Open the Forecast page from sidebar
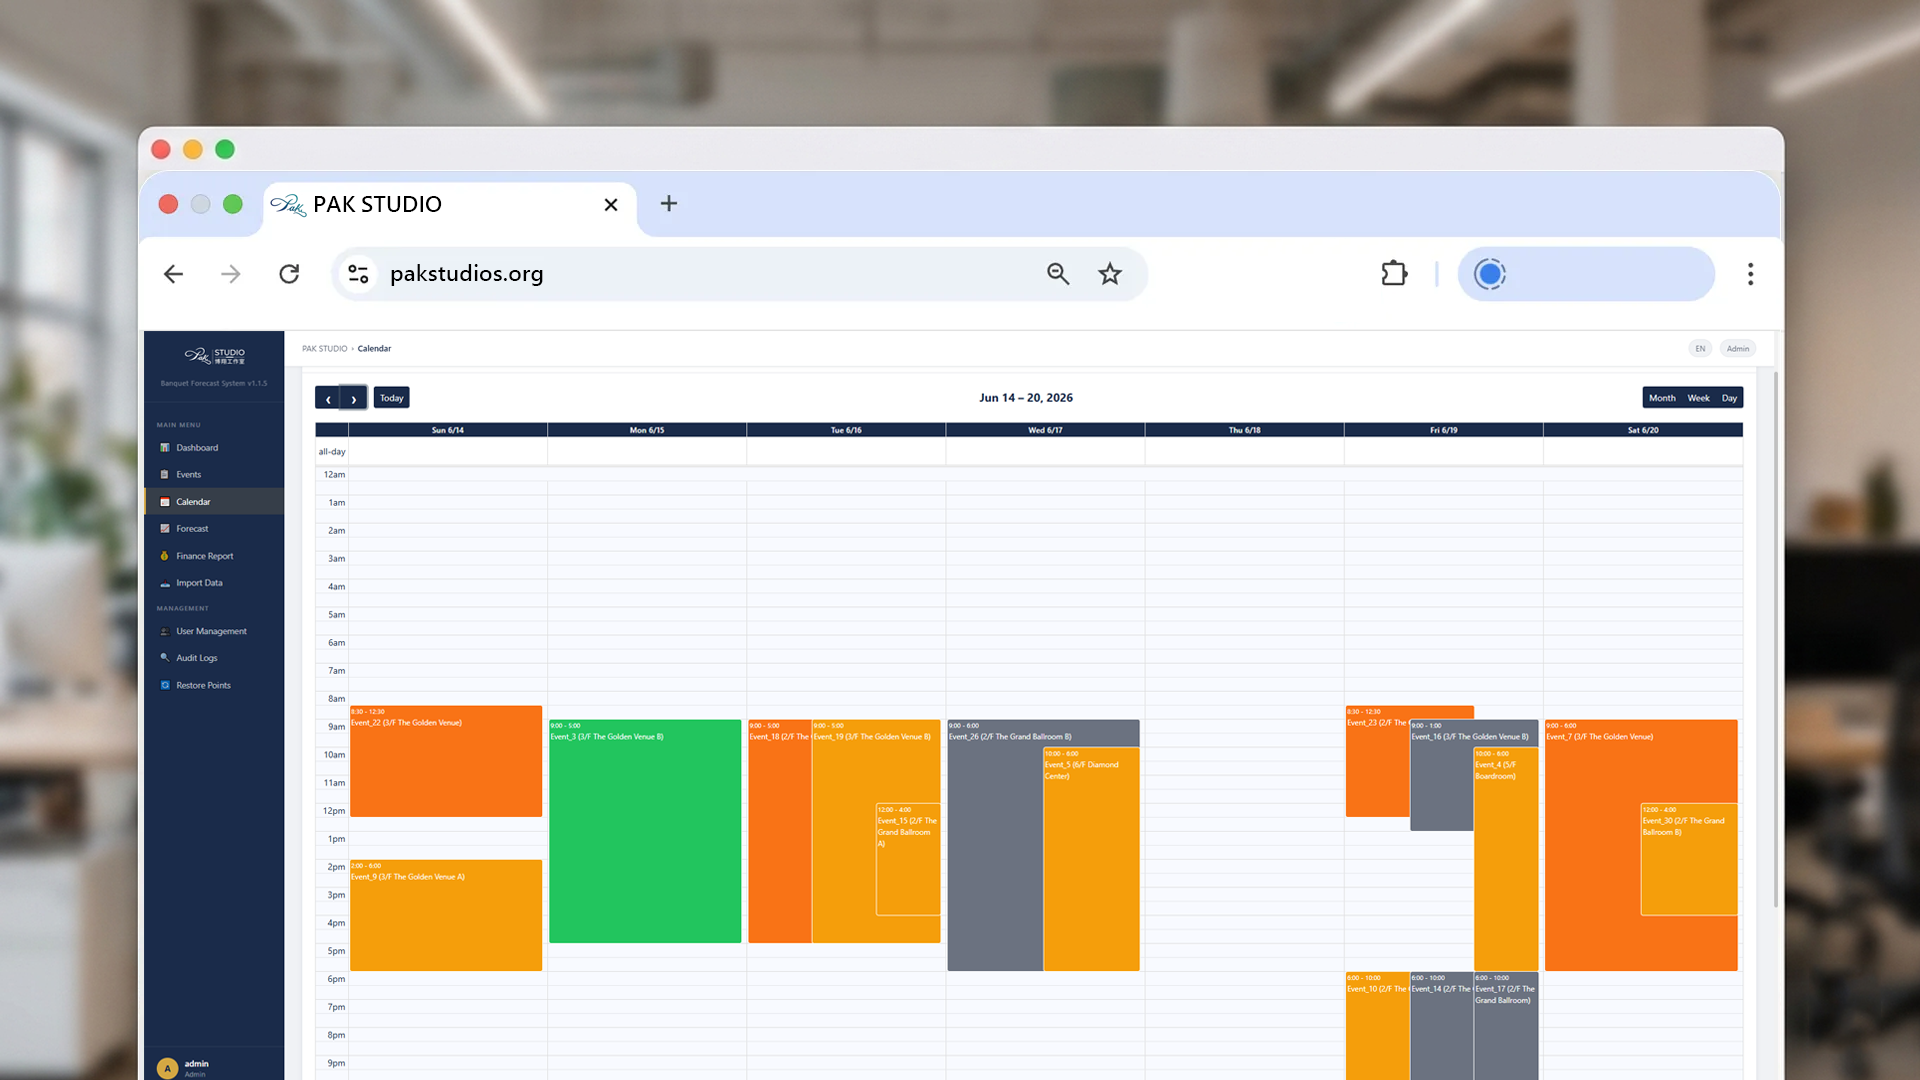The height and width of the screenshot is (1080, 1920). point(214,529)
